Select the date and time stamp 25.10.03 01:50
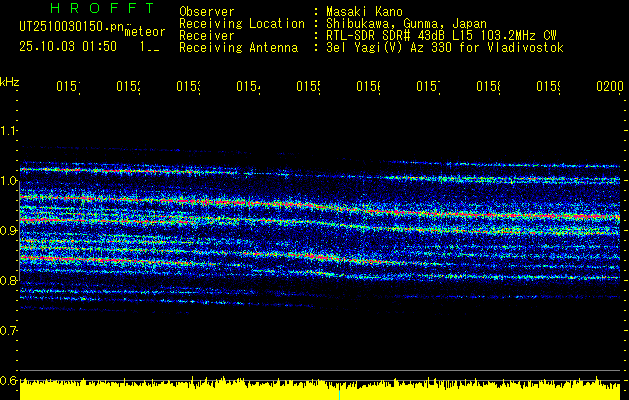Image resolution: width=629 pixels, height=400 pixels. tap(68, 47)
